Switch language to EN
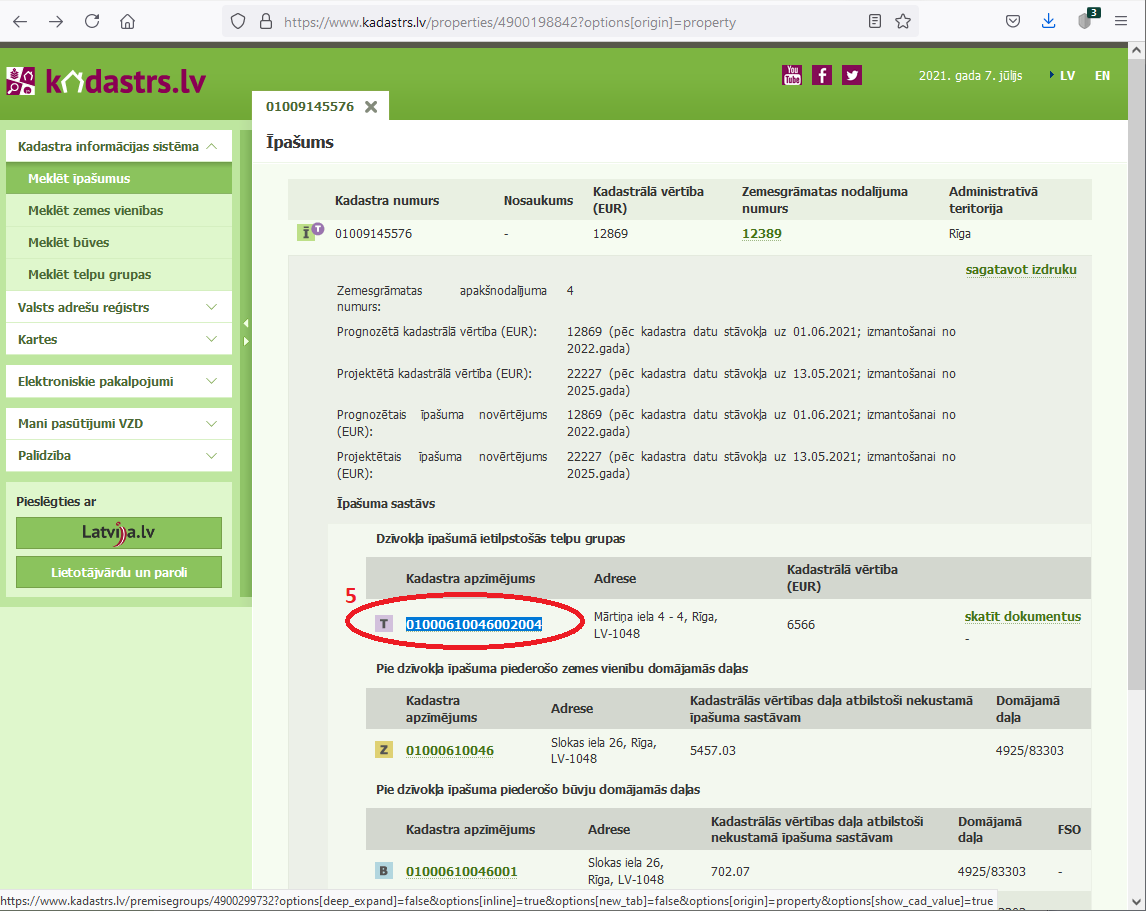 (1102, 75)
